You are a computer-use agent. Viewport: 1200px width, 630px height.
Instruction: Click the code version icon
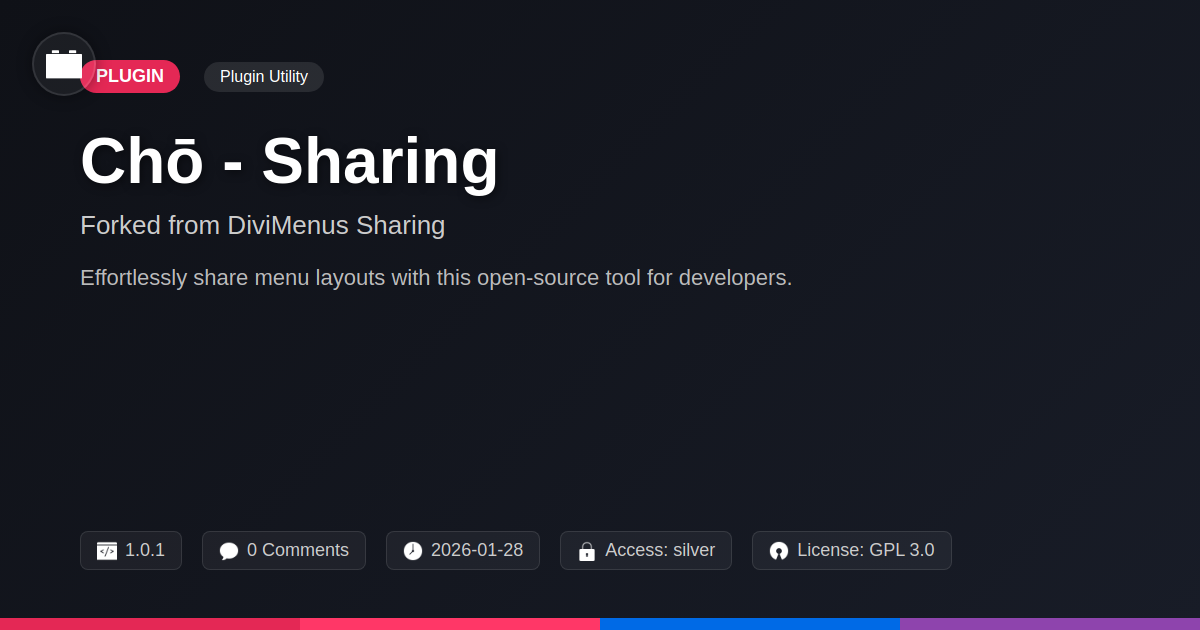point(107,551)
